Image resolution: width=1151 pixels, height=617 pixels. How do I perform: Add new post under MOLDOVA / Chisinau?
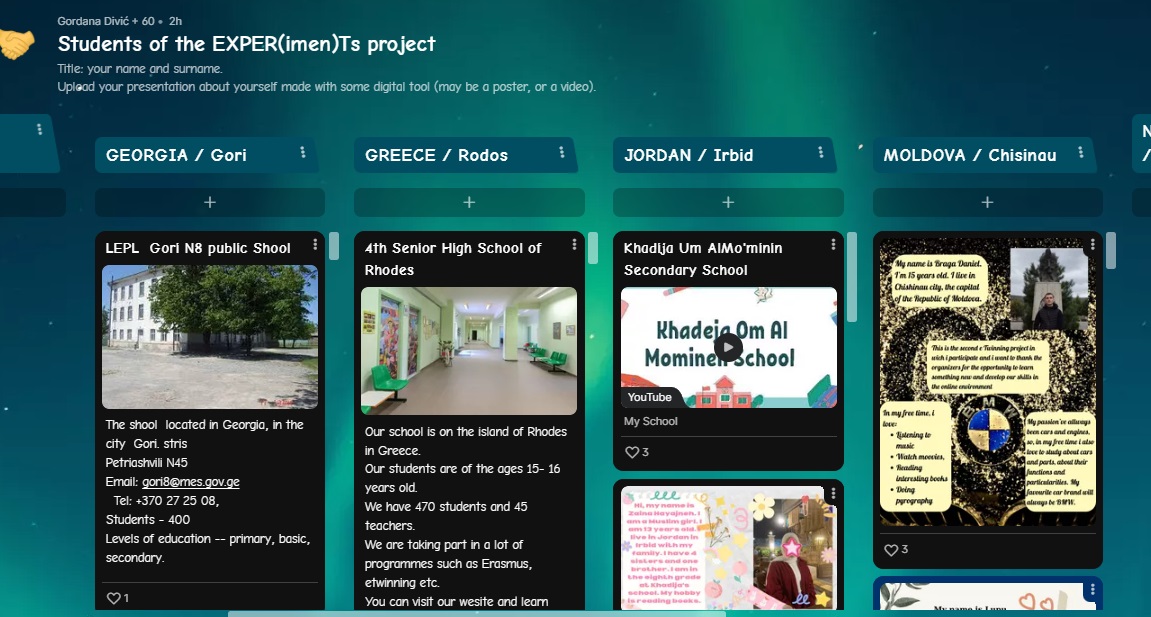click(987, 202)
